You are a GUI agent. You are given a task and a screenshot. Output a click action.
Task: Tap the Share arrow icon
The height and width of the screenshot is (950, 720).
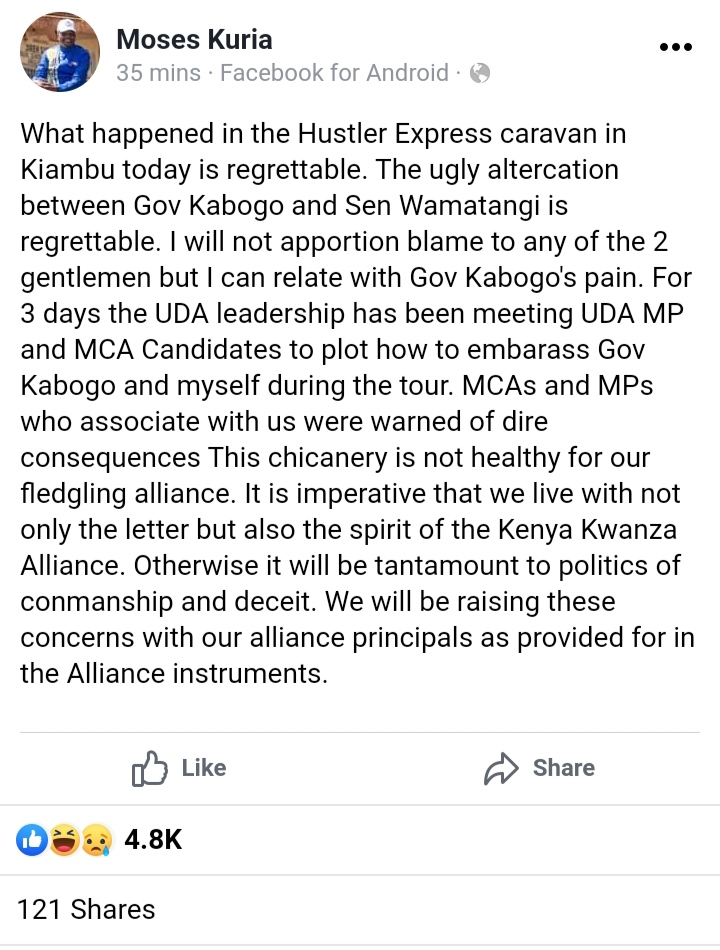point(501,768)
